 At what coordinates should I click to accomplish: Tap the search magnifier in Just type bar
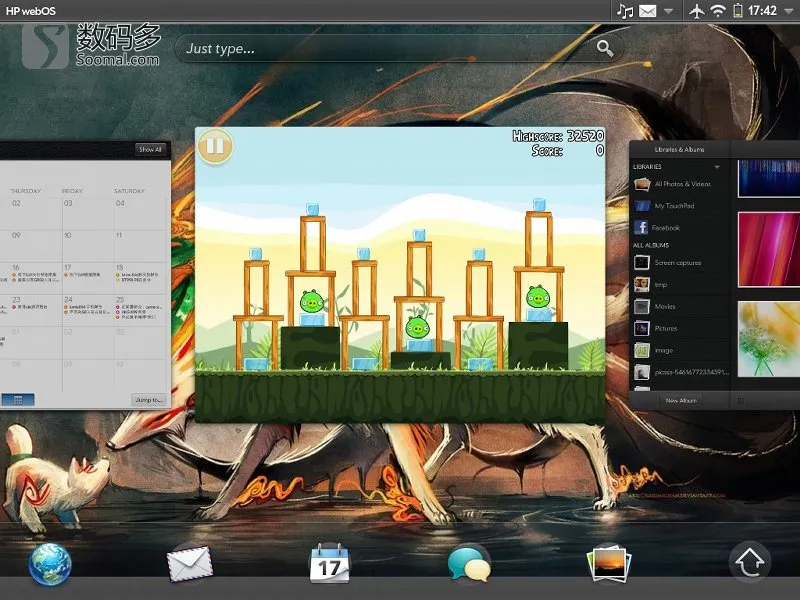tap(605, 48)
